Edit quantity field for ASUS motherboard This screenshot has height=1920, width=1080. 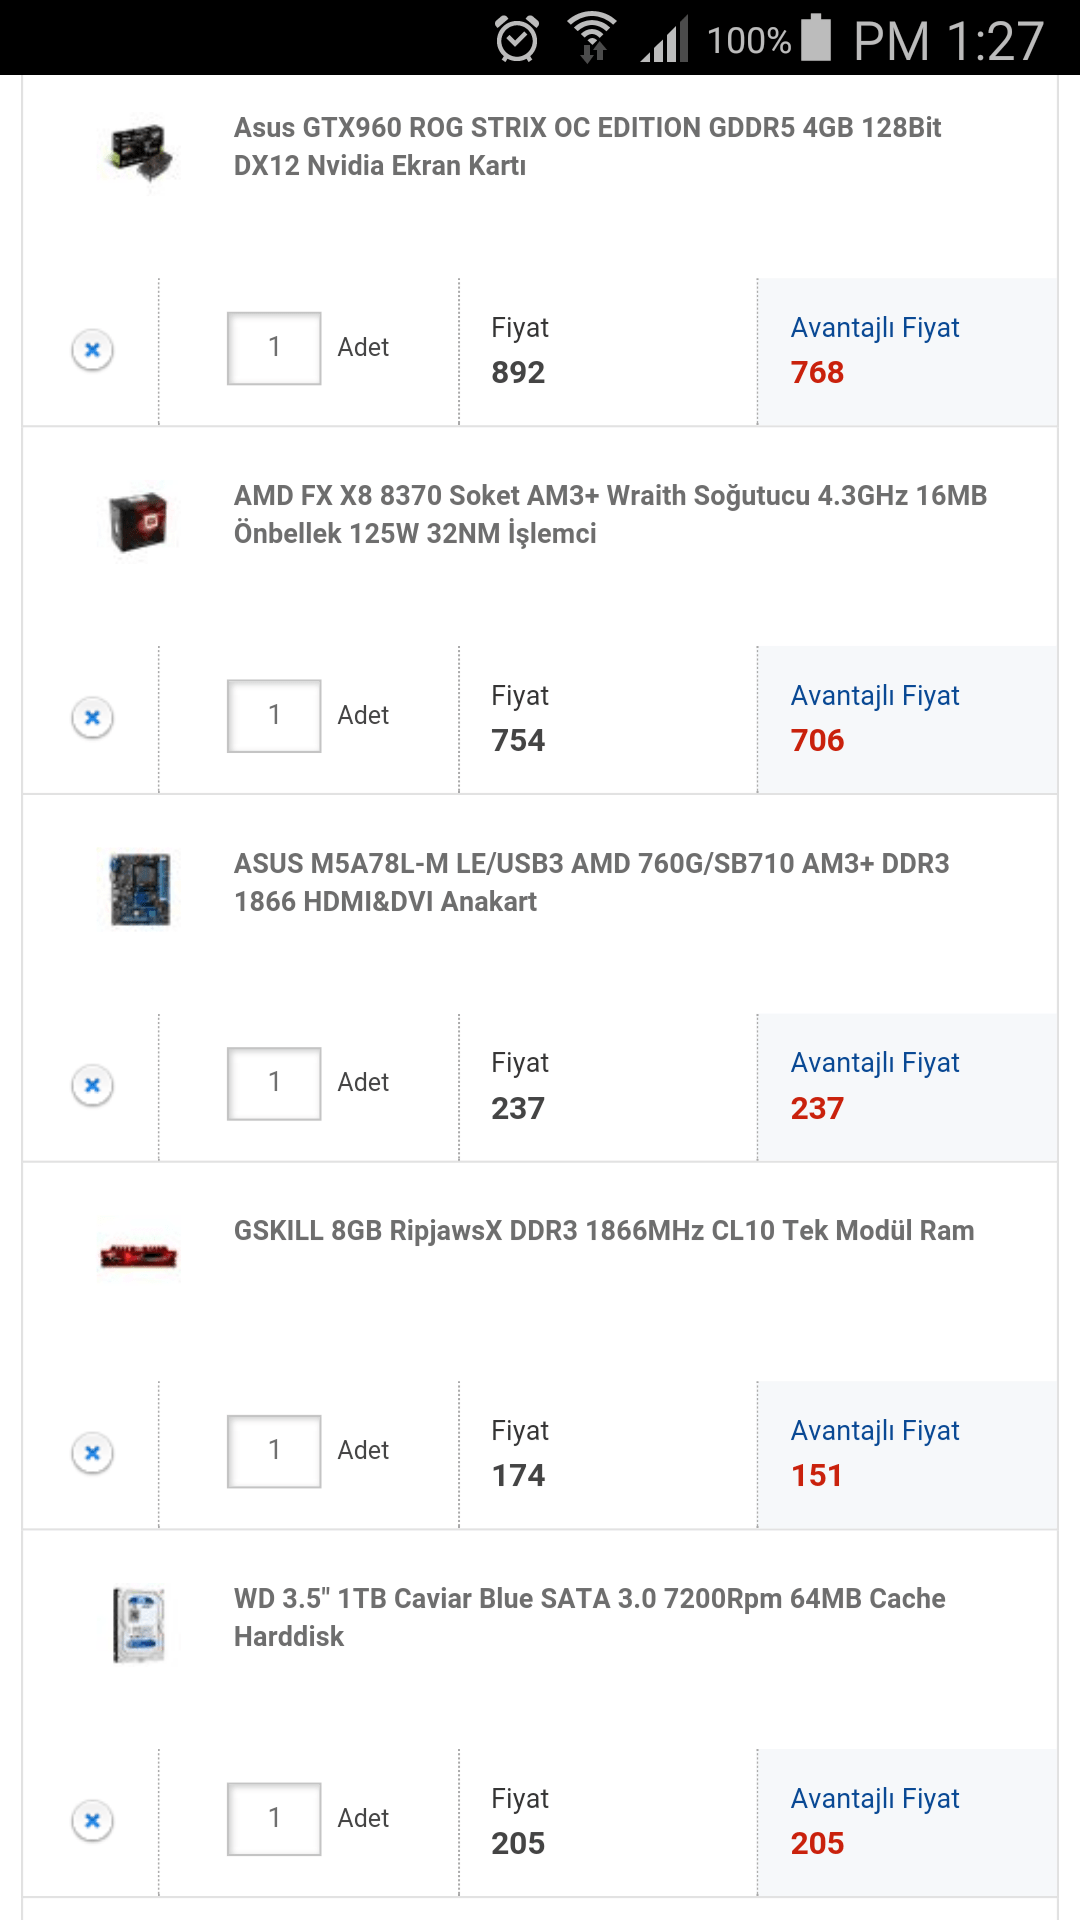tap(274, 1083)
